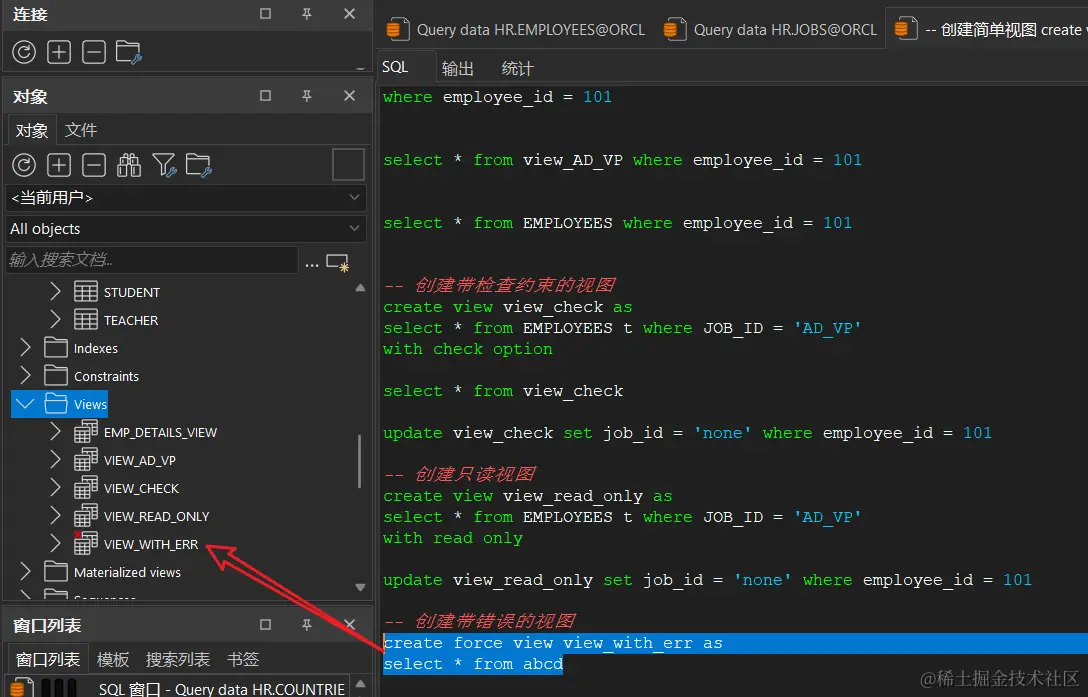Click the Indexes folder icon
Viewport: 1088px width, 697px height.
click(x=56, y=347)
